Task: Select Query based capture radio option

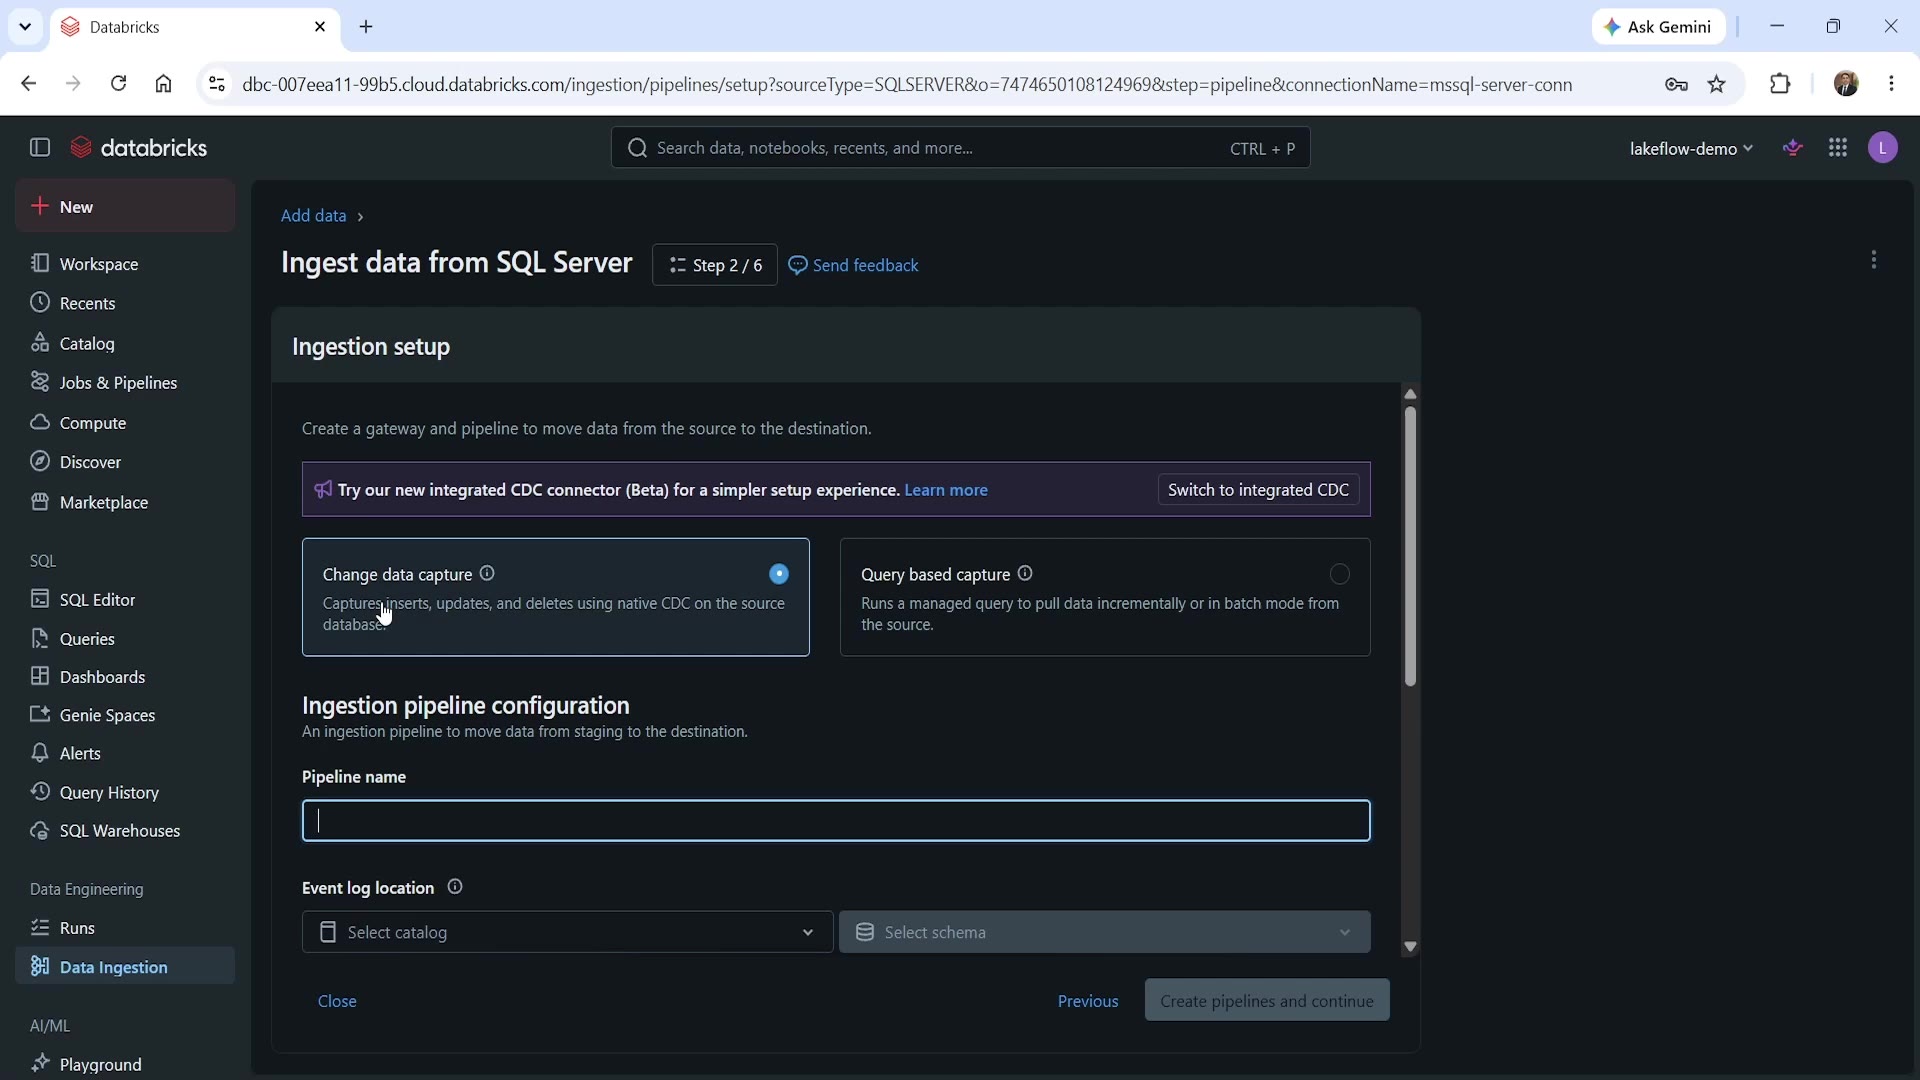Action: [x=1339, y=574]
